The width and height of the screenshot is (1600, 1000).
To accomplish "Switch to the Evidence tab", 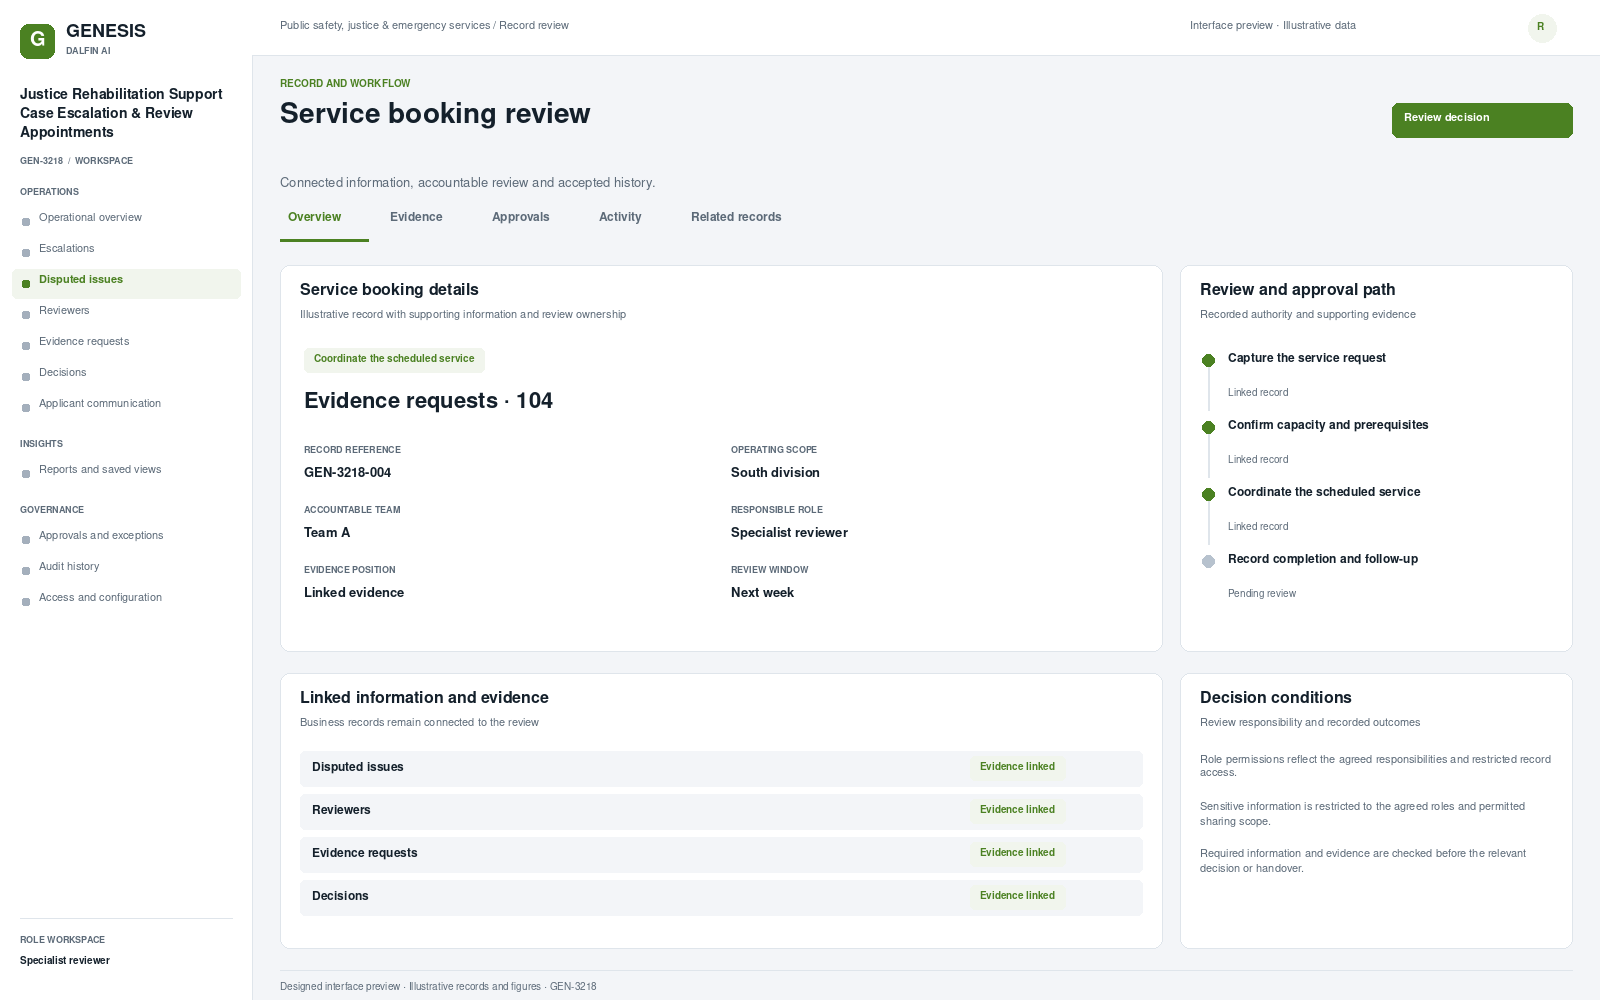I will [416, 217].
